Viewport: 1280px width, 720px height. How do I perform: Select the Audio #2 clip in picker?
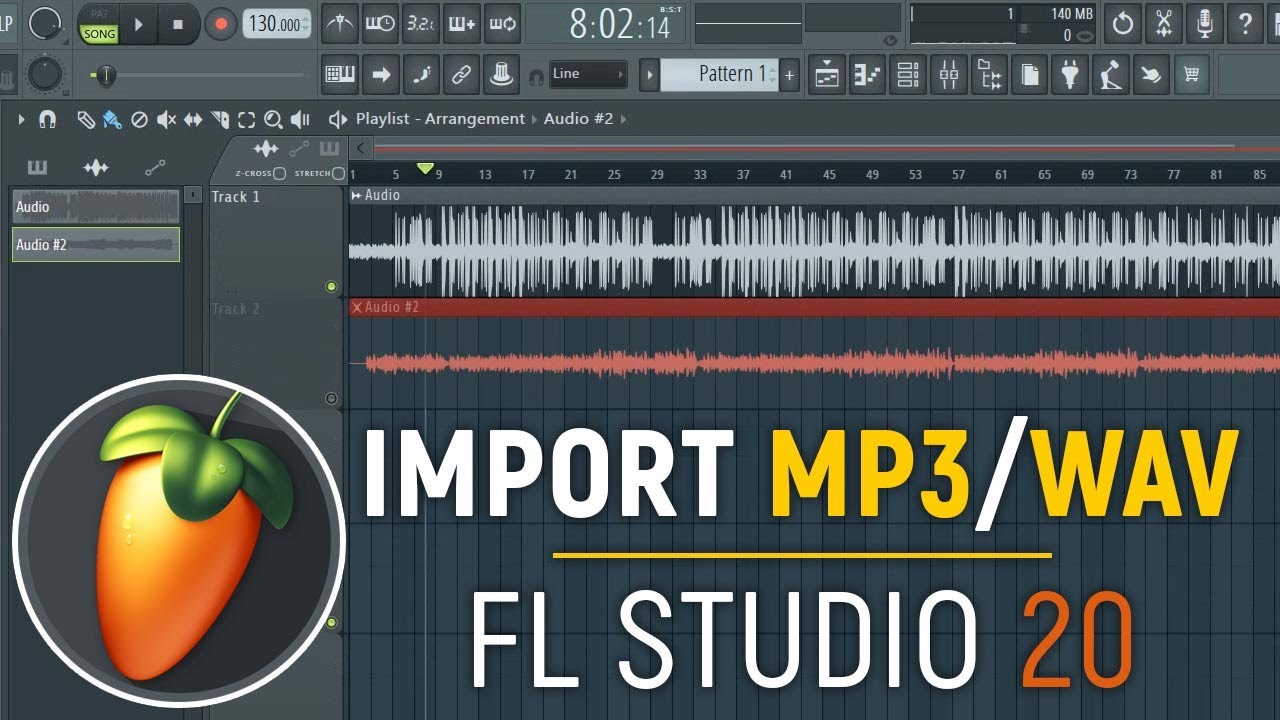pyautogui.click(x=96, y=245)
